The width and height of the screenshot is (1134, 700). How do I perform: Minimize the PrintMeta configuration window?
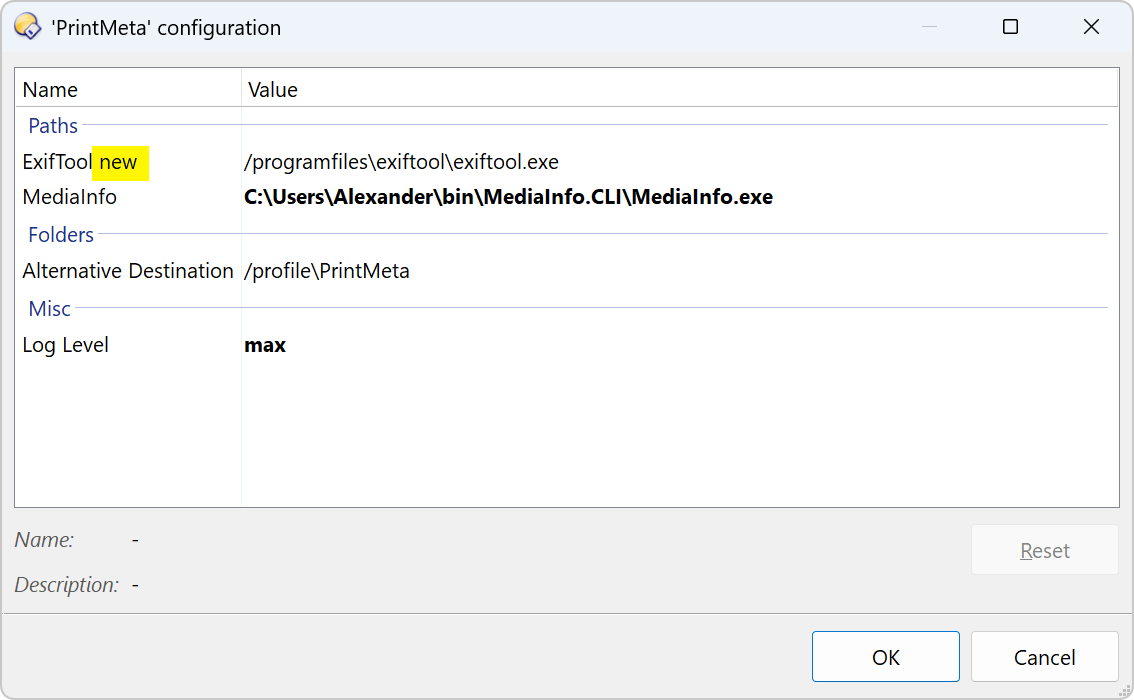click(929, 27)
